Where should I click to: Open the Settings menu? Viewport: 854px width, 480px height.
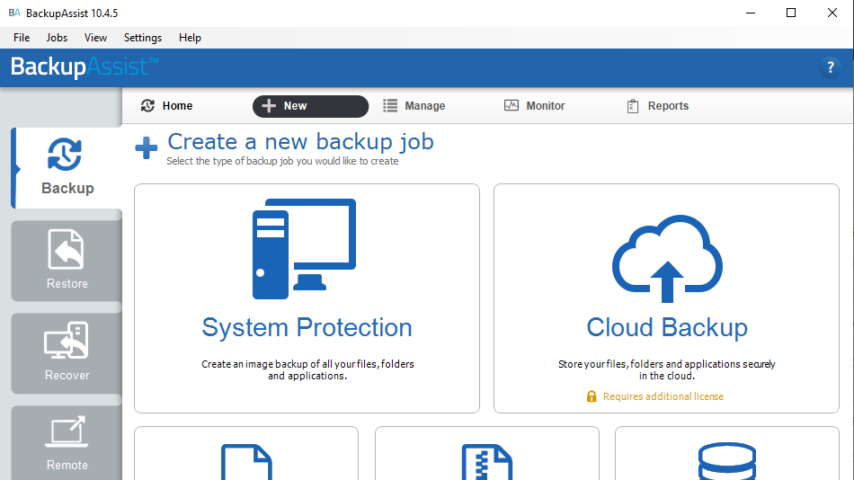[x=143, y=38]
